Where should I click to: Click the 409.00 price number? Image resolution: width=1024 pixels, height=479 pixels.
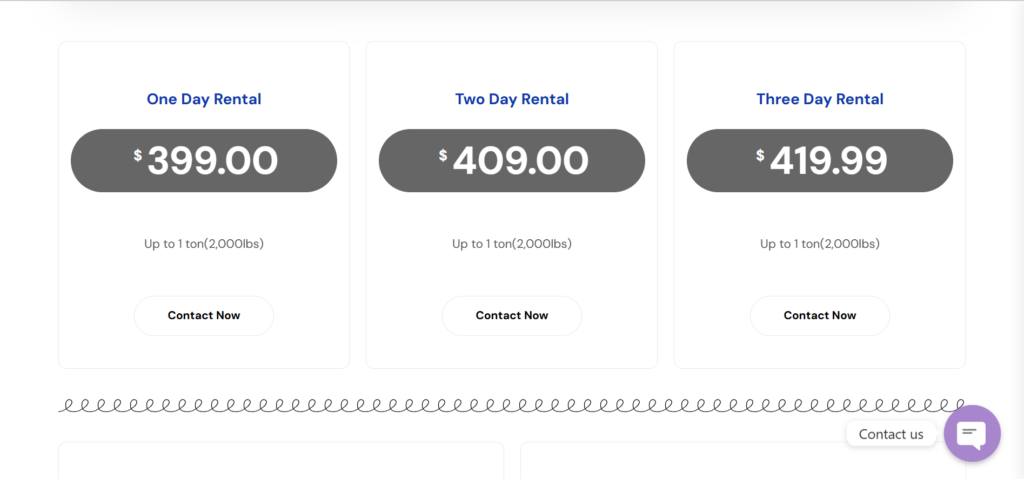[520, 161]
